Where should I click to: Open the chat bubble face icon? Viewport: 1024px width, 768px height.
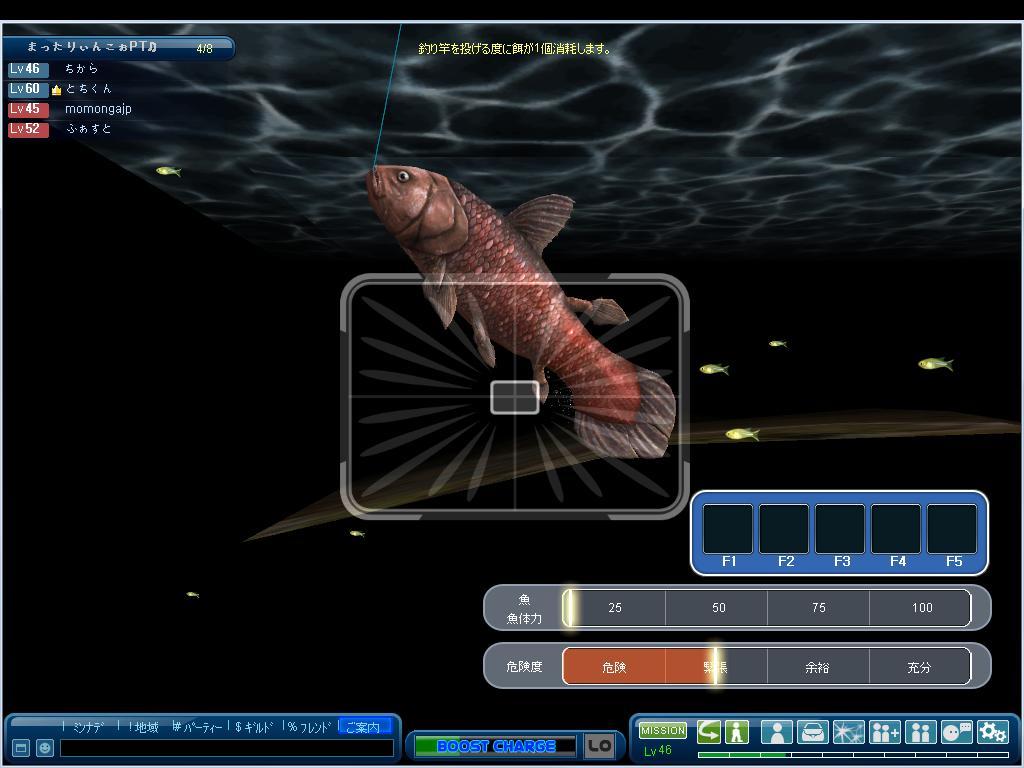[957, 732]
